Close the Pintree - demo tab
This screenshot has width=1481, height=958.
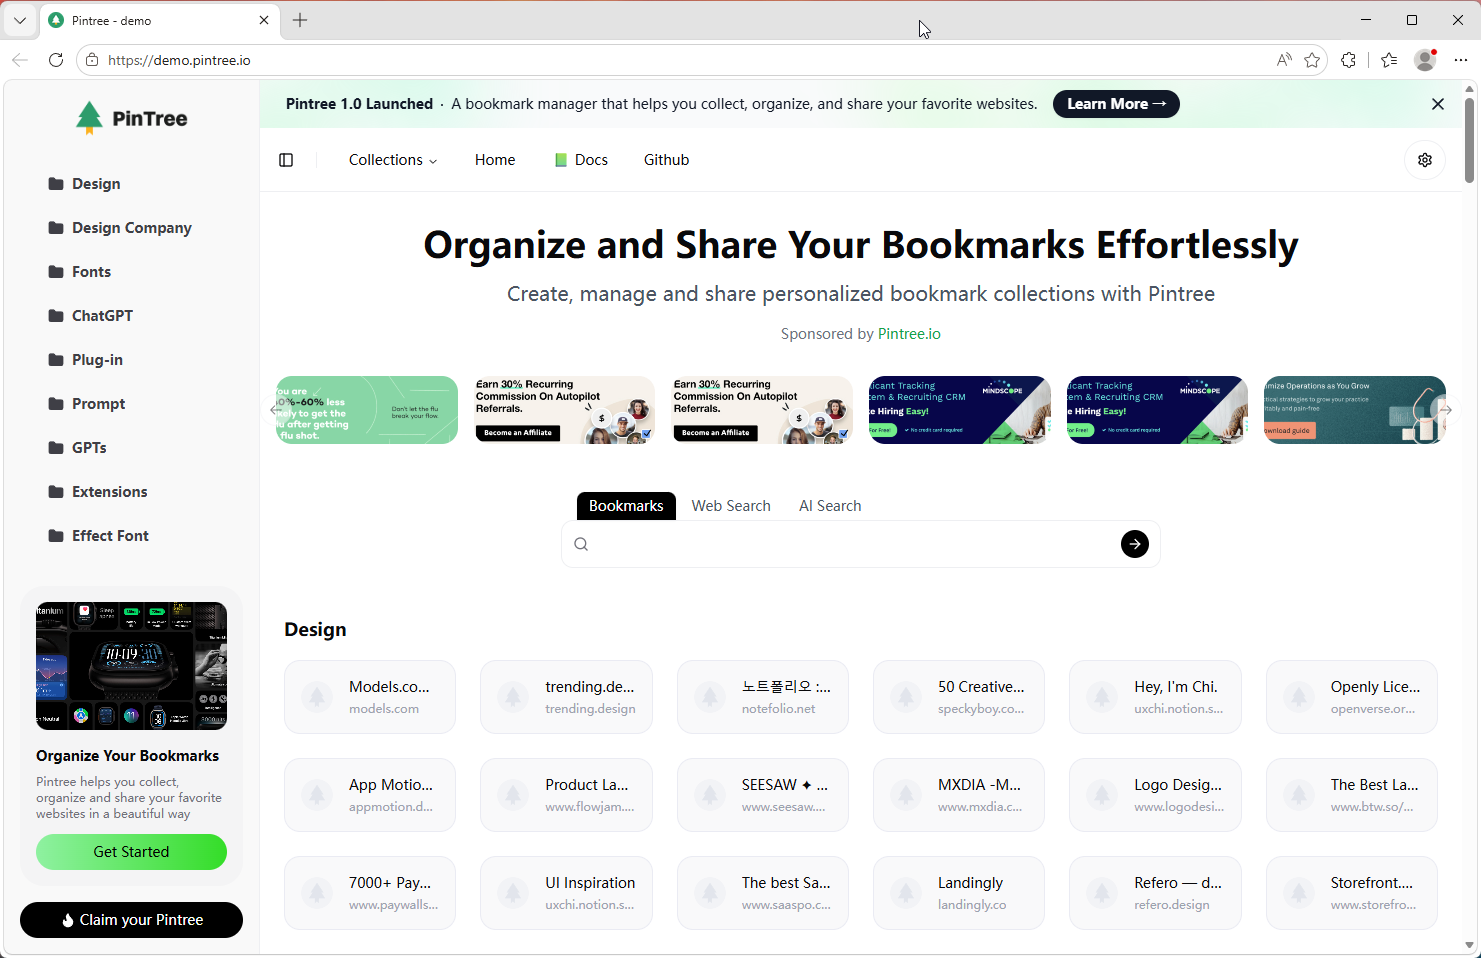264,20
